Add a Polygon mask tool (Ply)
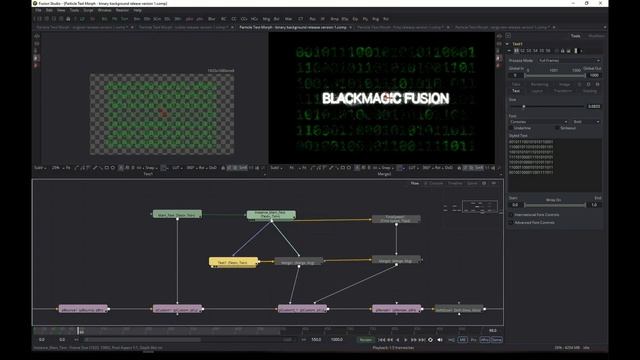Screen dimensions: 640x360 (365, 19)
